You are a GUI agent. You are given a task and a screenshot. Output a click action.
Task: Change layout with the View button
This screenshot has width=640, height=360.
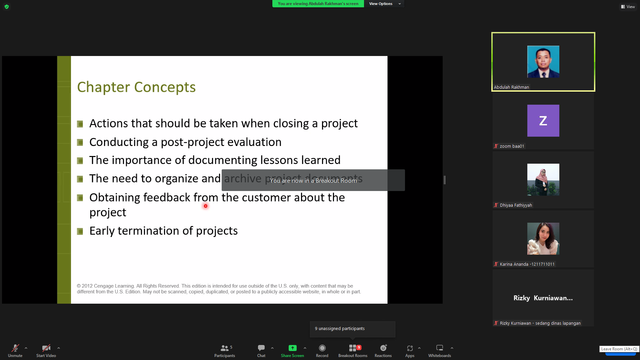(x=628, y=7)
